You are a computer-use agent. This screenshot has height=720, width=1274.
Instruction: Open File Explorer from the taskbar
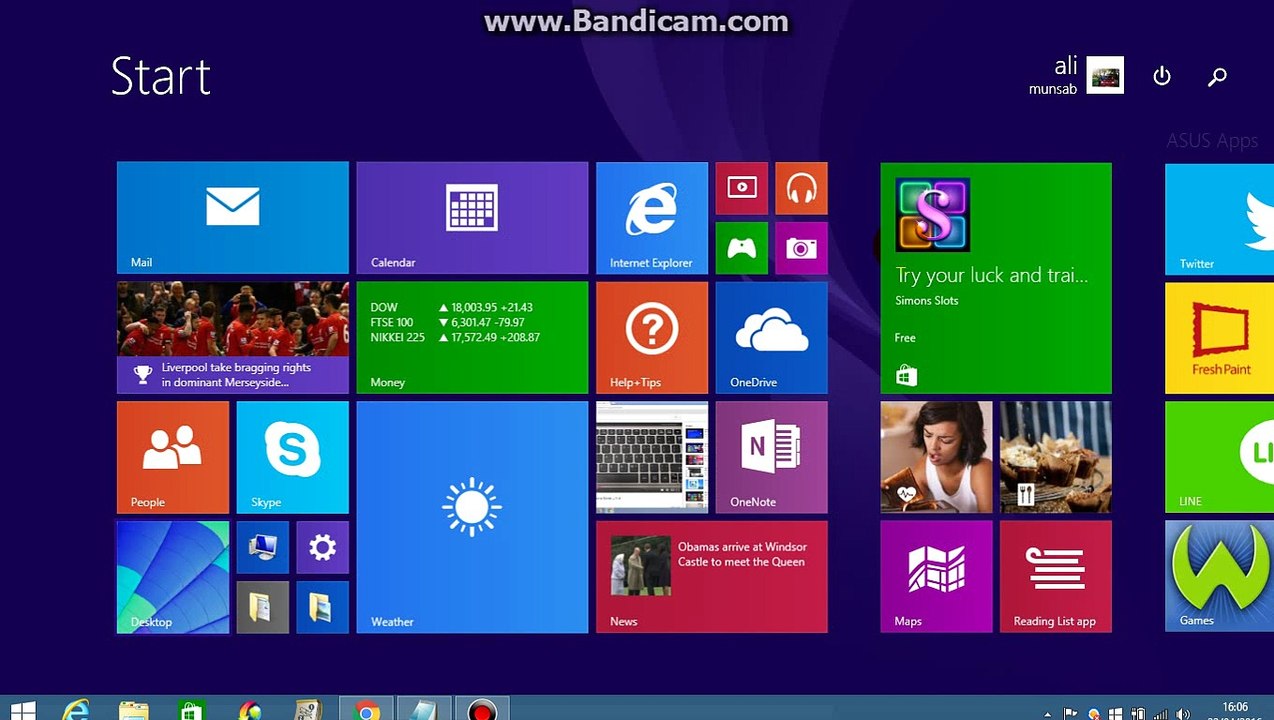pos(134,710)
